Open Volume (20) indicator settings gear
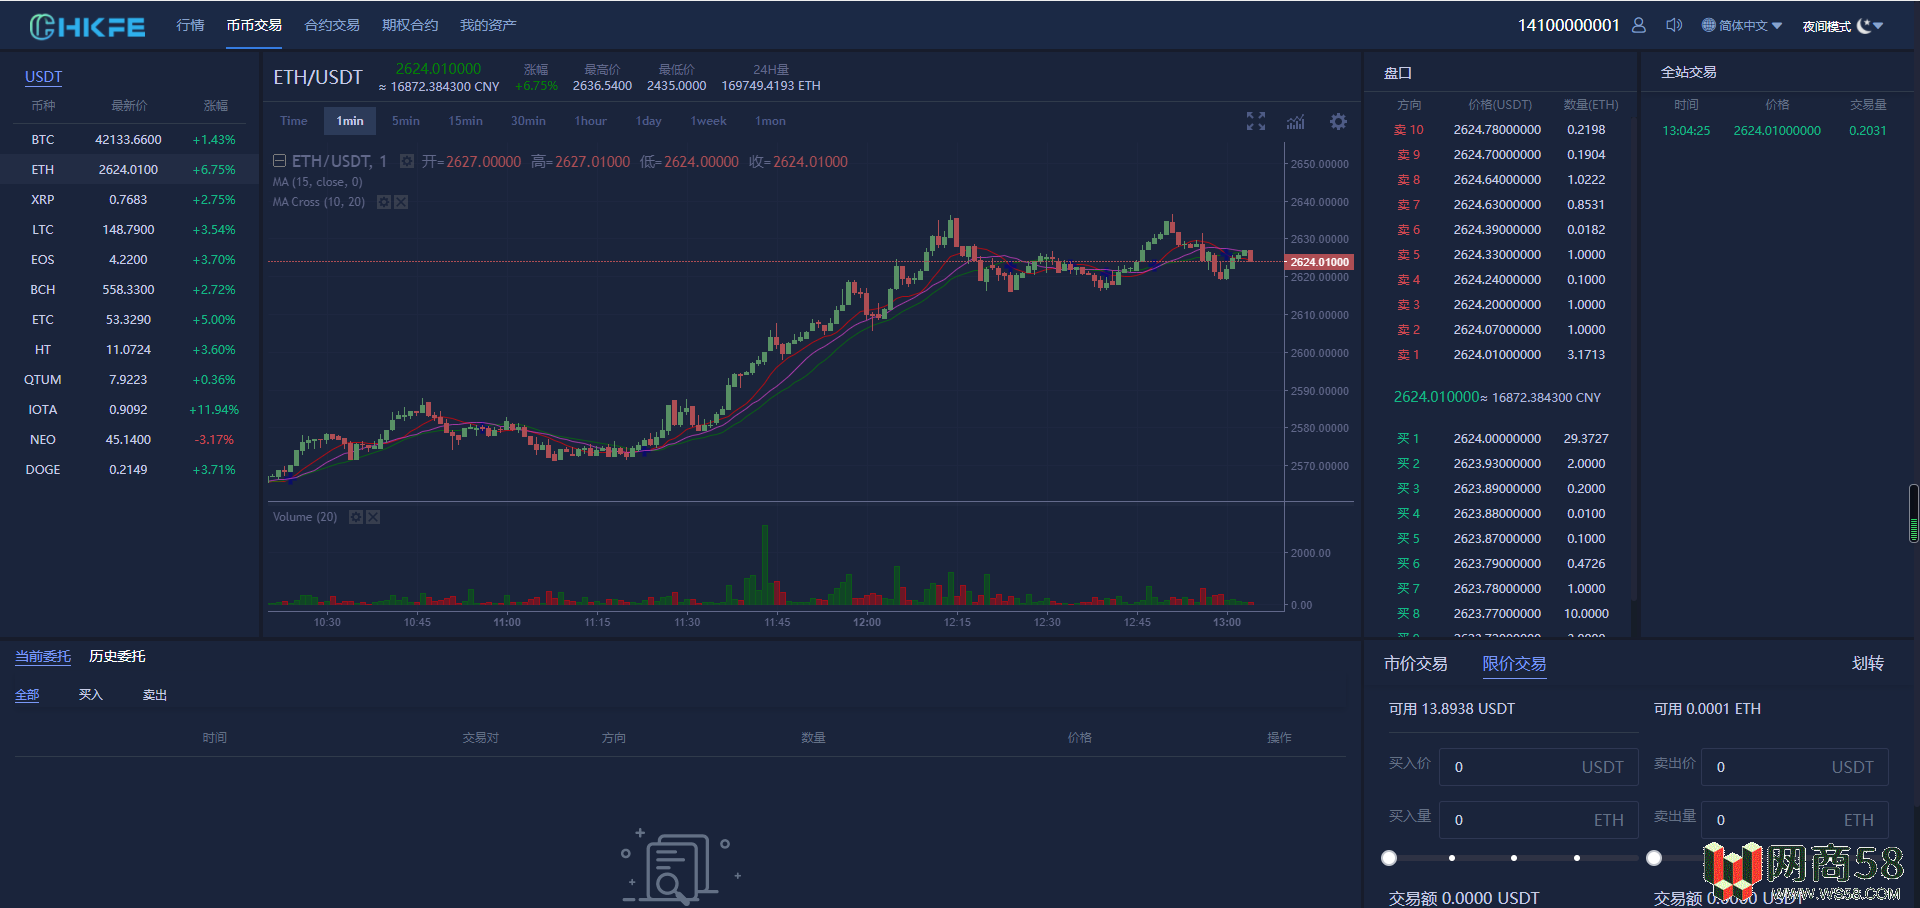 point(355,517)
